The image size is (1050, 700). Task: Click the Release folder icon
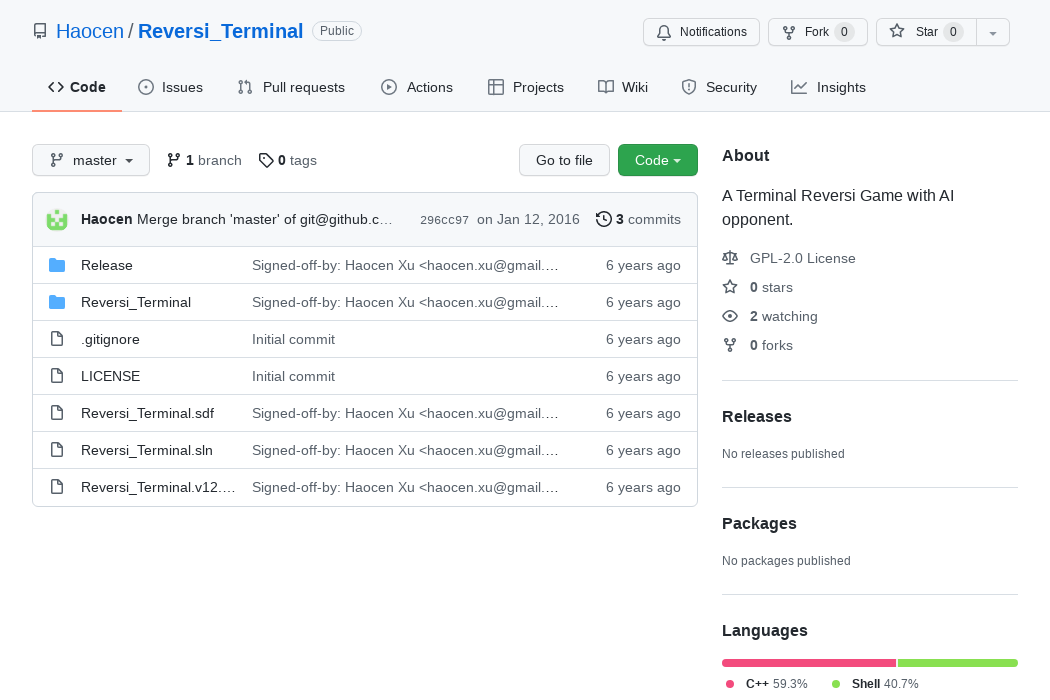(57, 265)
